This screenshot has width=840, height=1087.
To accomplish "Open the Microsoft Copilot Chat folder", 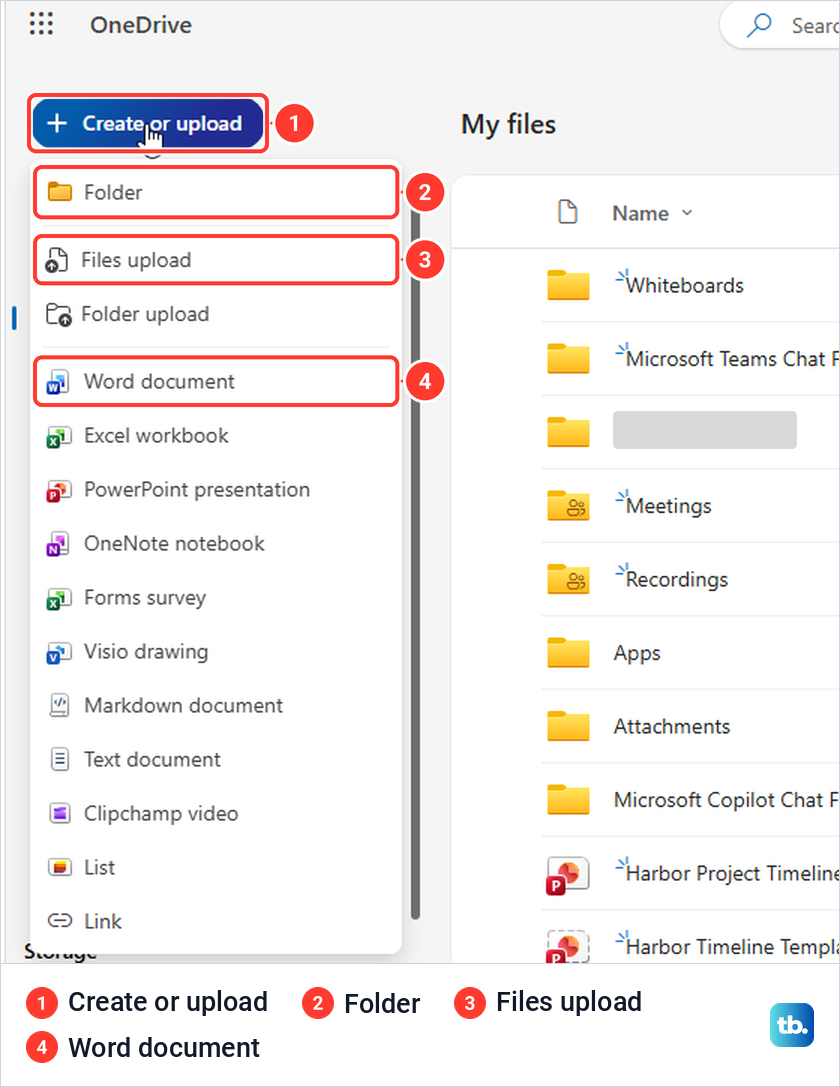I will (x=726, y=799).
